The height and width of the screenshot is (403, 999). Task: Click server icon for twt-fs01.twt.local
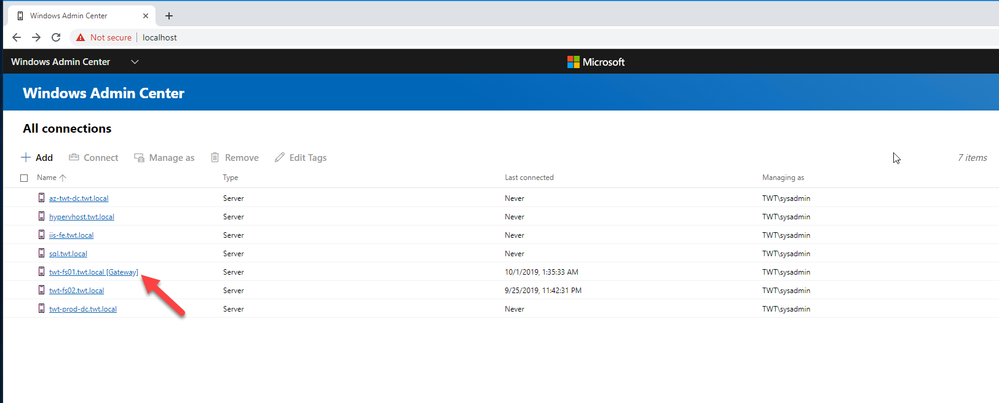click(x=41, y=272)
